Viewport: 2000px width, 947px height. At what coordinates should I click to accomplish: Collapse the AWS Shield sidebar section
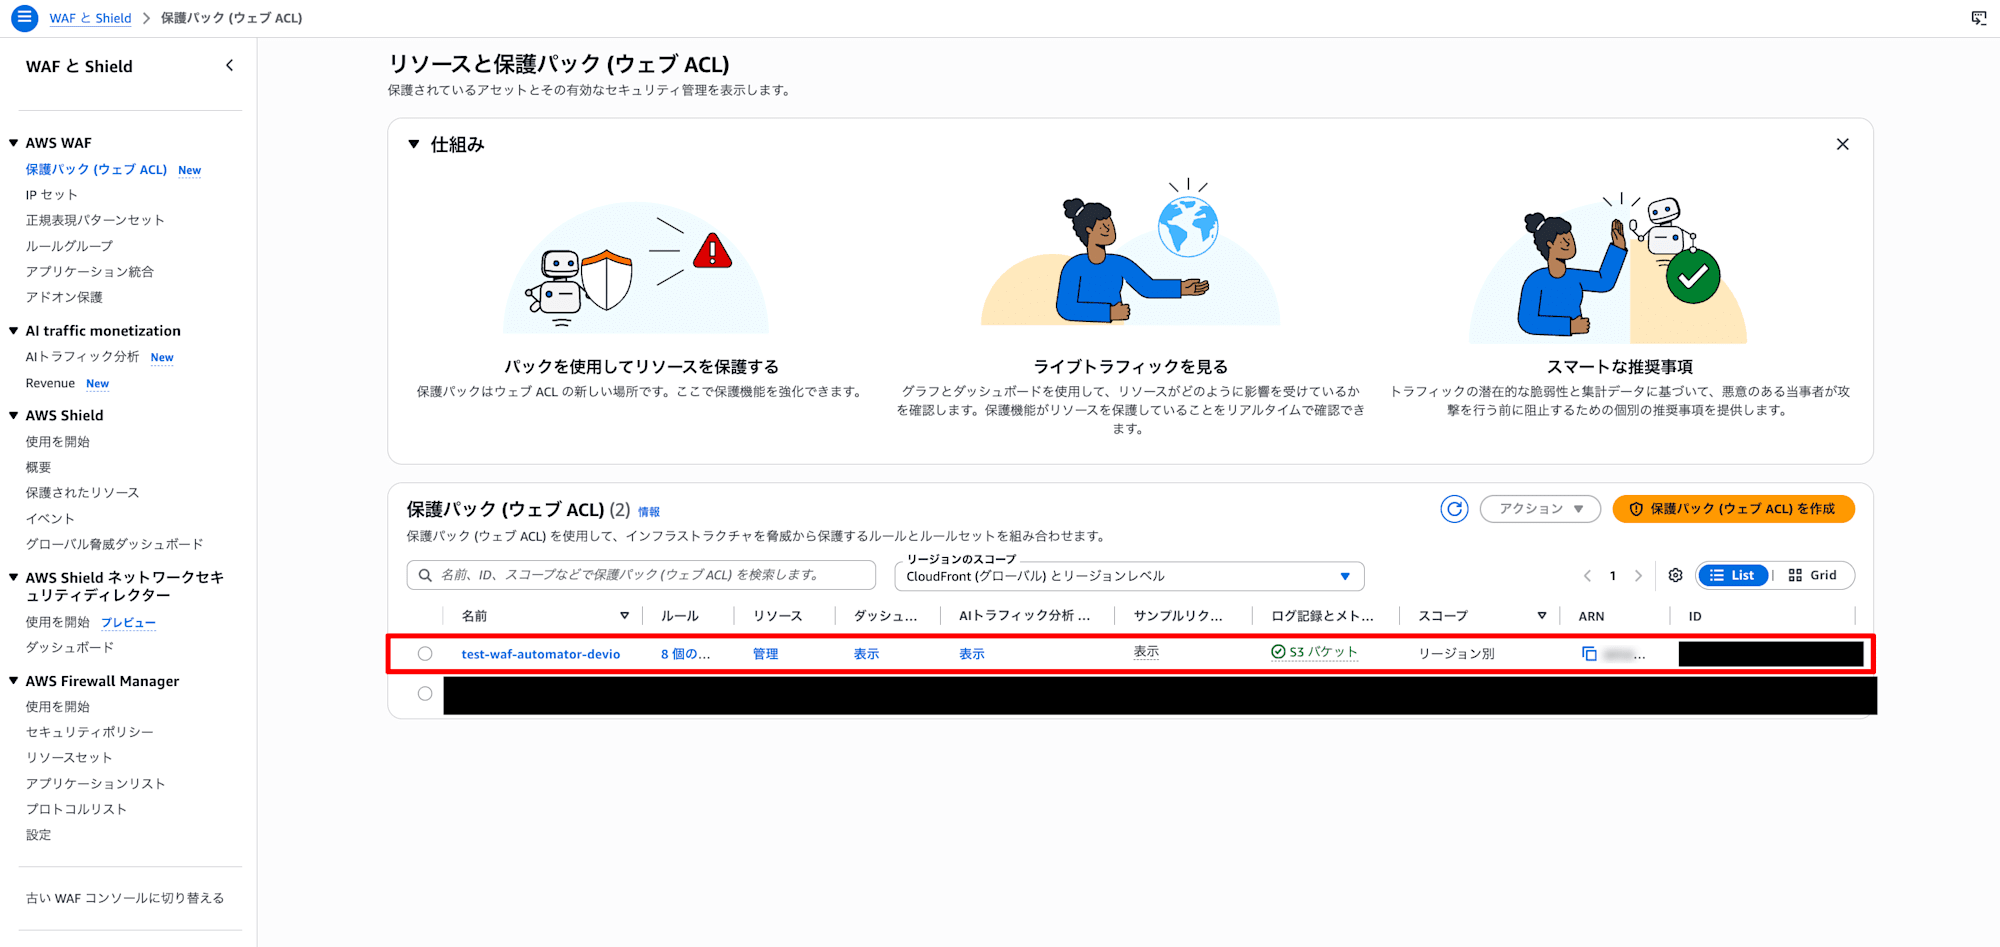click(x=14, y=415)
